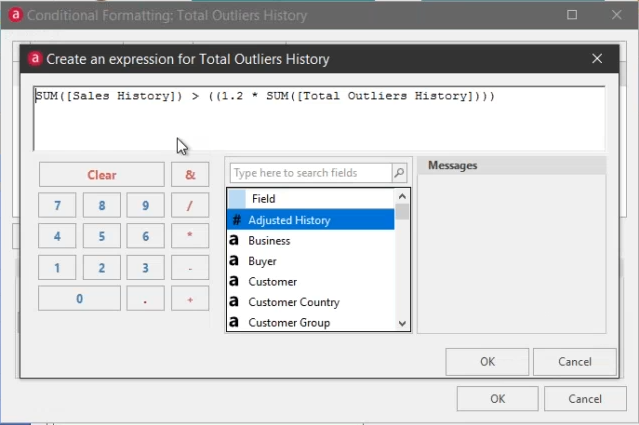Click in the expression editor text area

319,119
